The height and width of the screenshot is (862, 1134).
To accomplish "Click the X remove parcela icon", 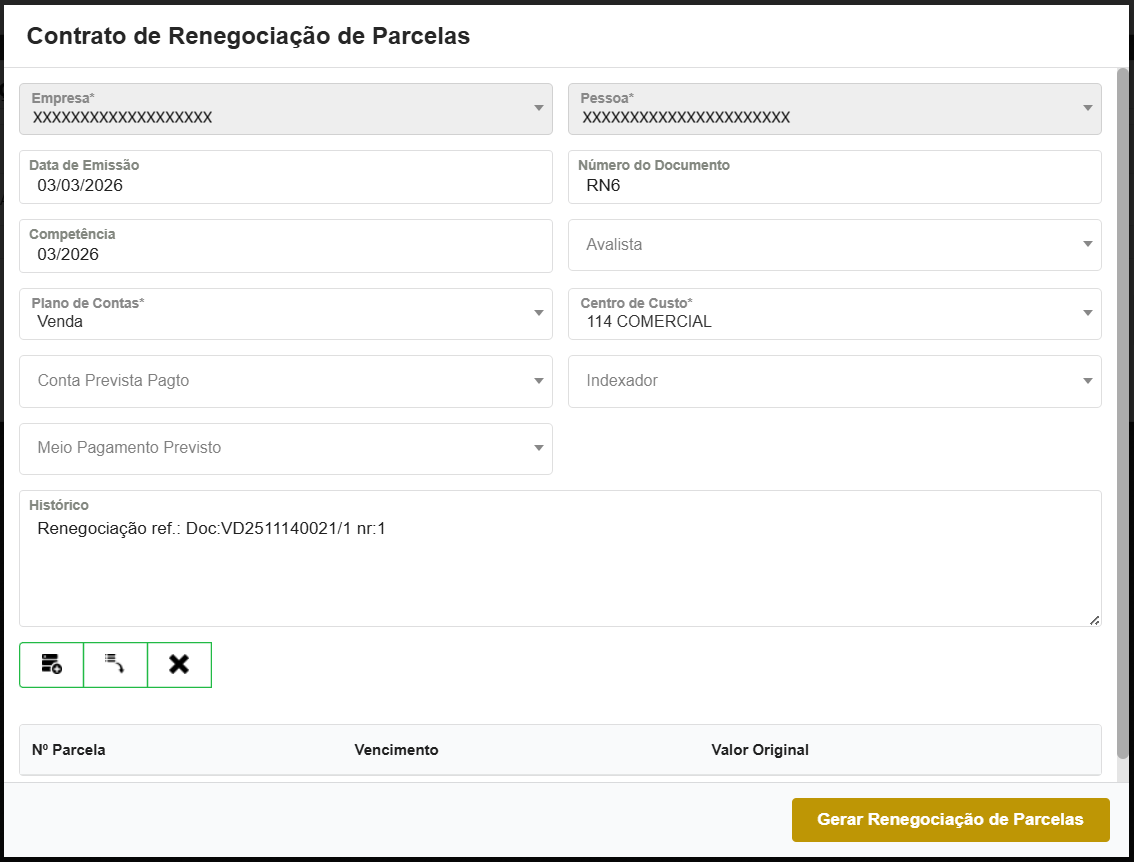I will (x=179, y=665).
